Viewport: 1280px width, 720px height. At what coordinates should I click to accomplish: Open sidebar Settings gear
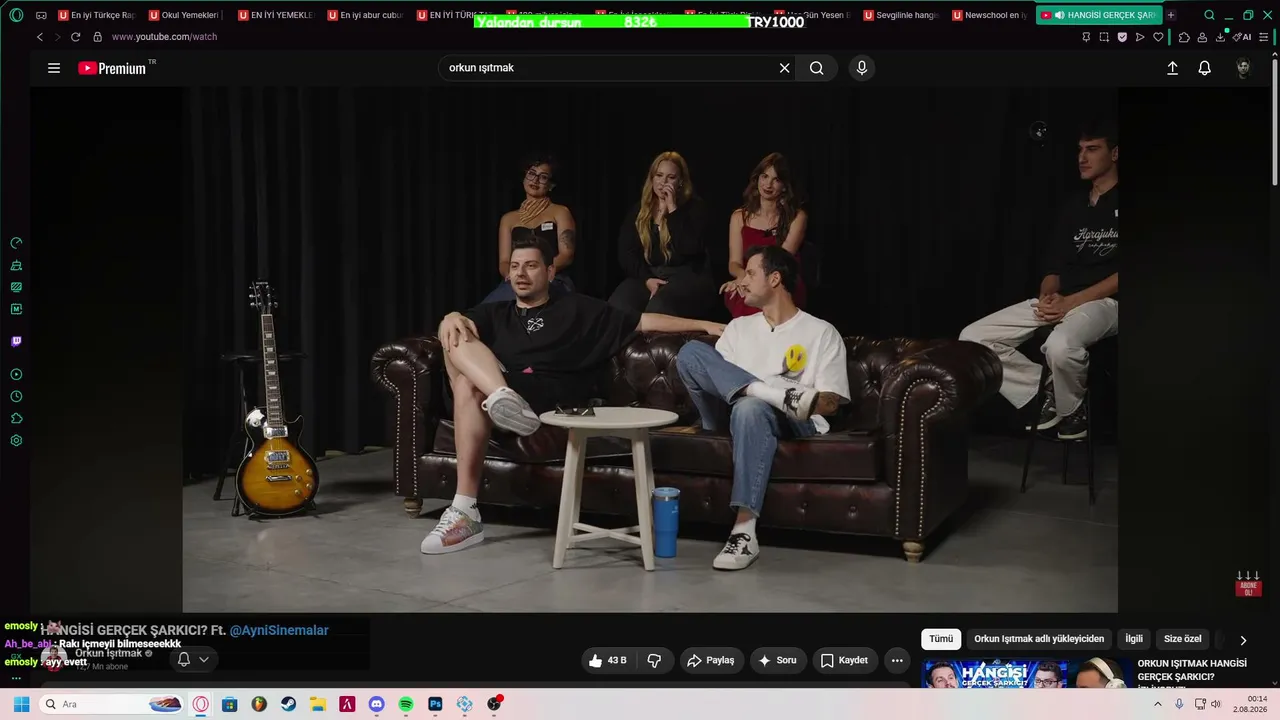pos(16,440)
